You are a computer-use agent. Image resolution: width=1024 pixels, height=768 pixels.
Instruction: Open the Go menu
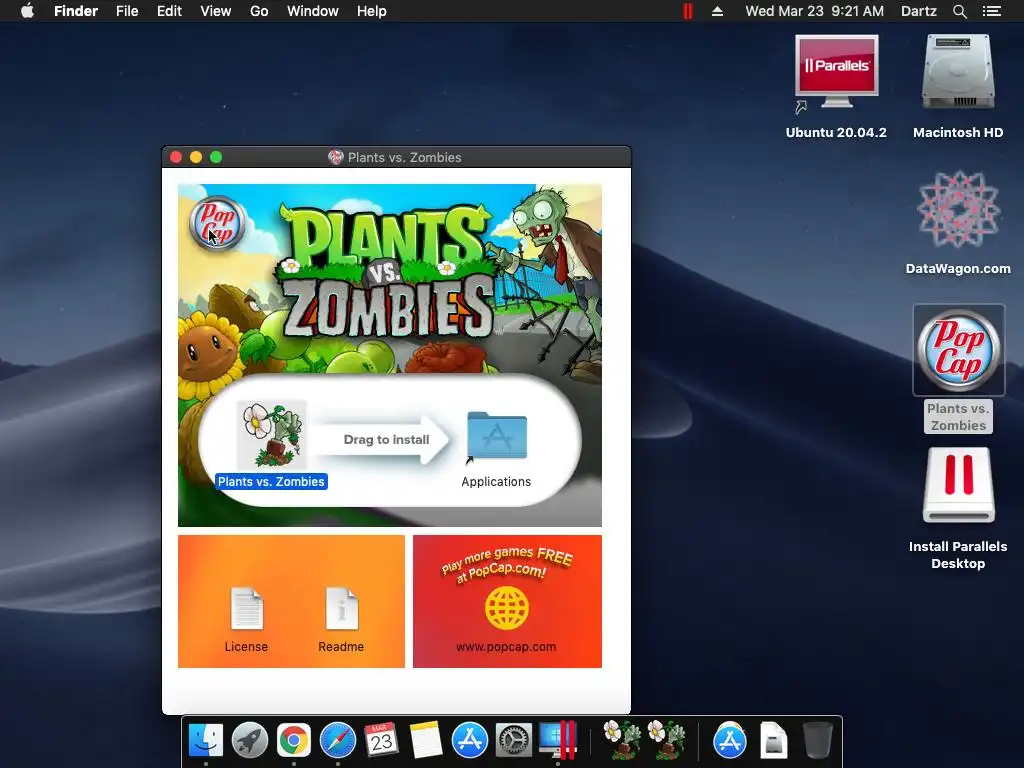(259, 11)
